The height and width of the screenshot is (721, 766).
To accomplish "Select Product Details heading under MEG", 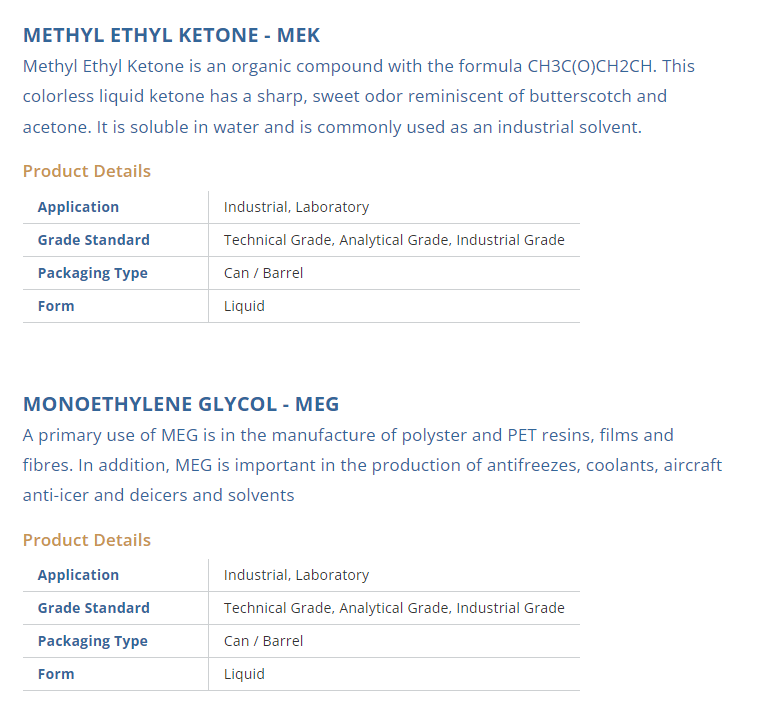I will tap(87, 540).
